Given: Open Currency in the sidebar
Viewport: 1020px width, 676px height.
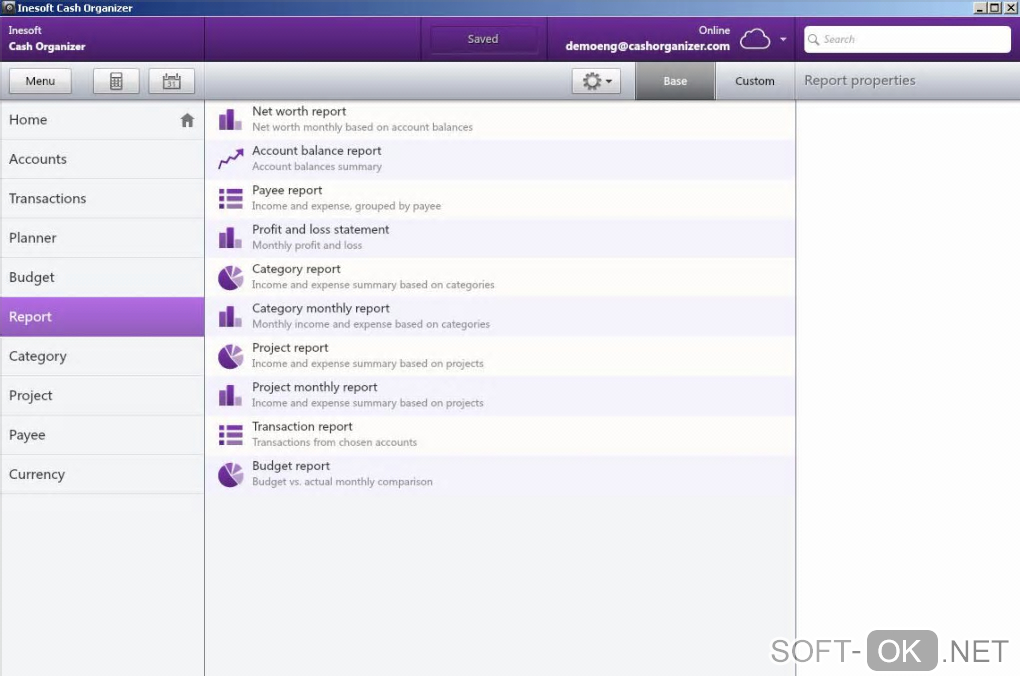Looking at the screenshot, I should click(102, 474).
